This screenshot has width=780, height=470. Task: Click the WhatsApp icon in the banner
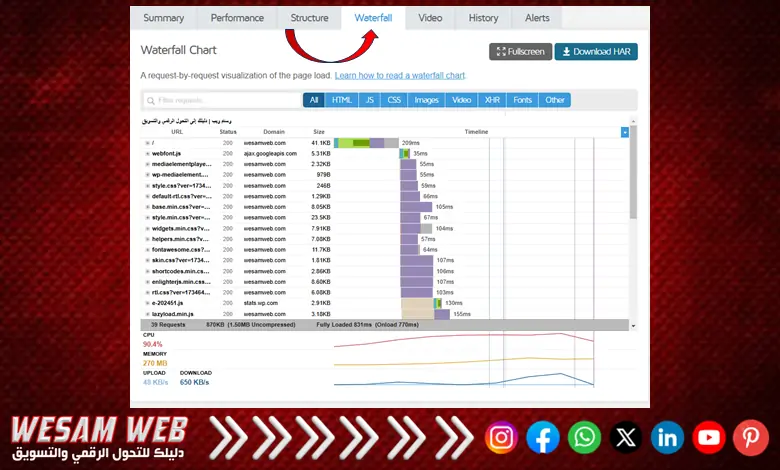click(x=585, y=437)
